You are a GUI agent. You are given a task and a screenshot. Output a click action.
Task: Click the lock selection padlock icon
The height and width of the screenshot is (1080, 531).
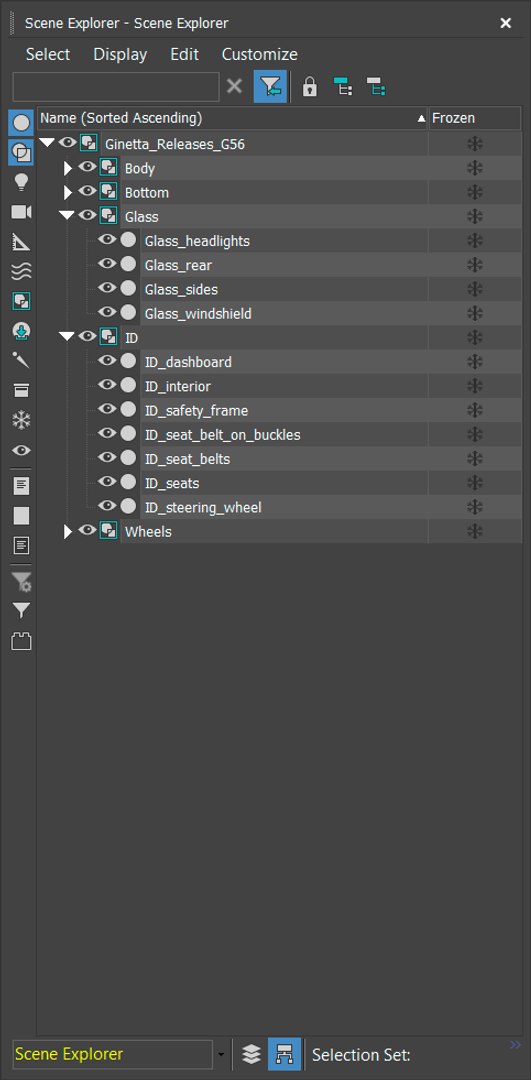click(310, 87)
